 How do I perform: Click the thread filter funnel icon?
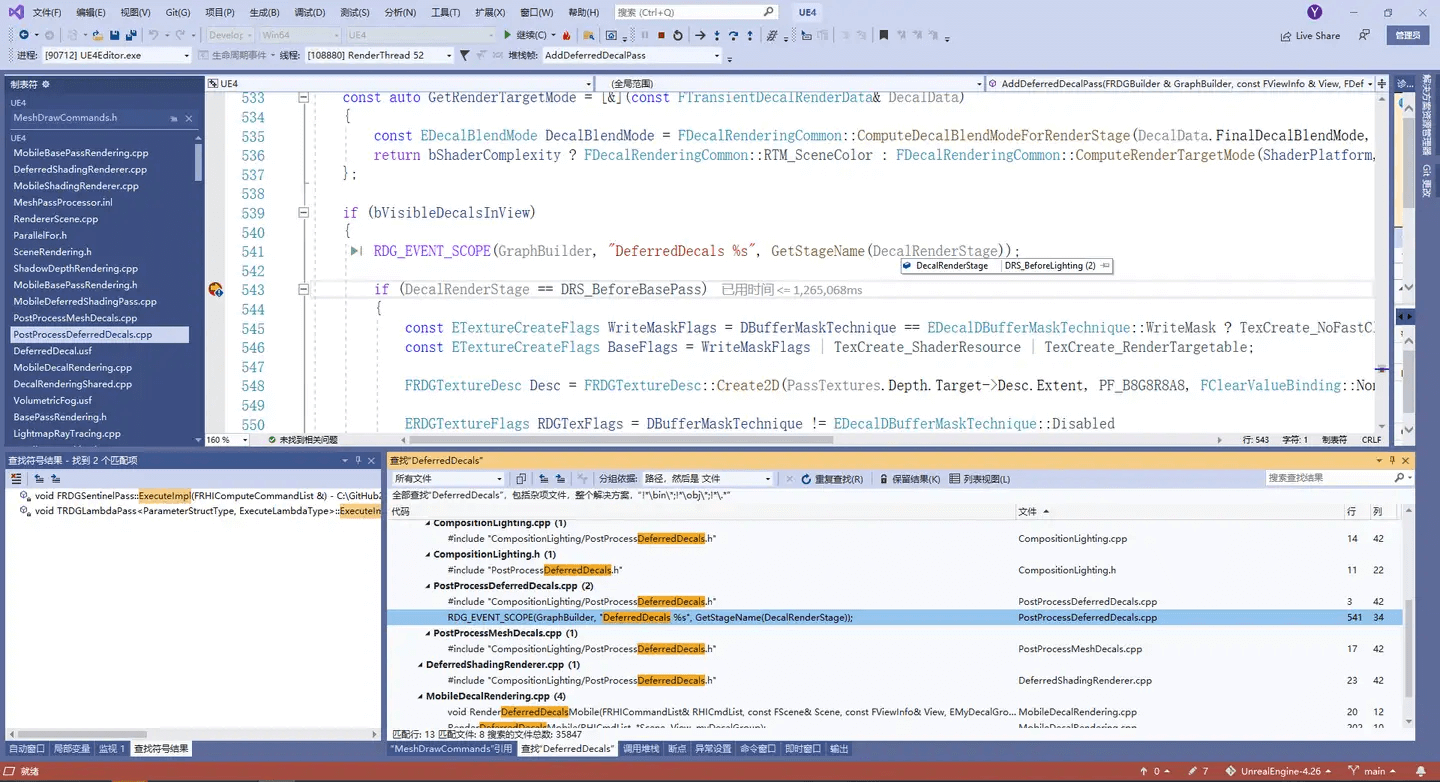point(464,56)
